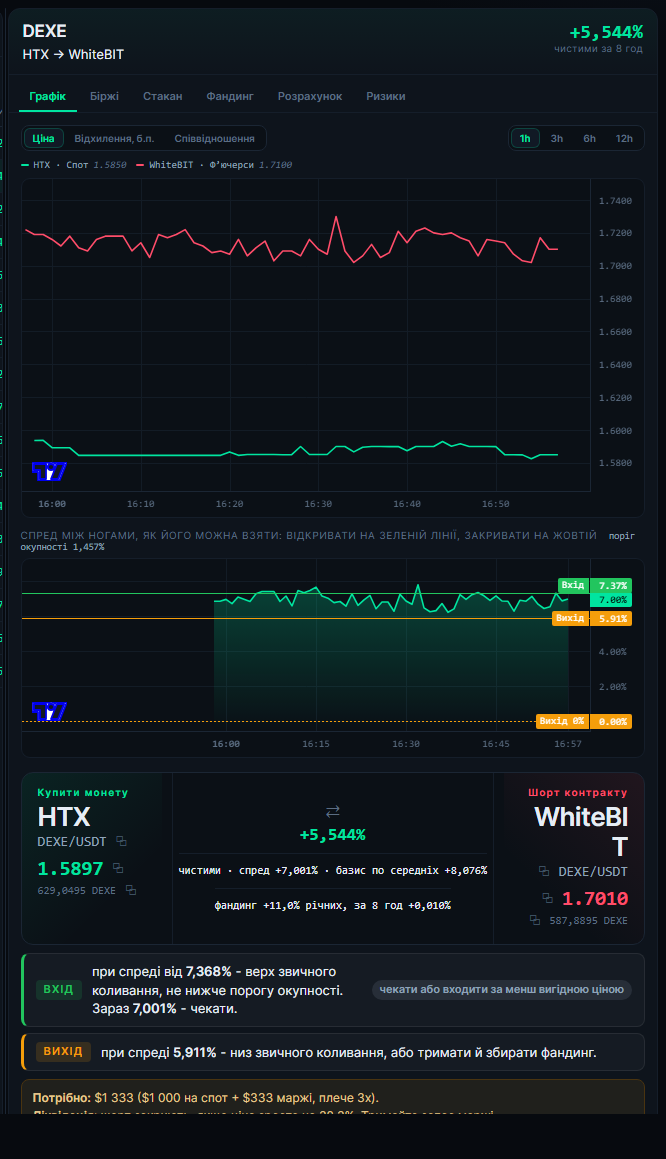Click the green price 1.5897
This screenshot has width=666, height=1159.
coord(71,869)
